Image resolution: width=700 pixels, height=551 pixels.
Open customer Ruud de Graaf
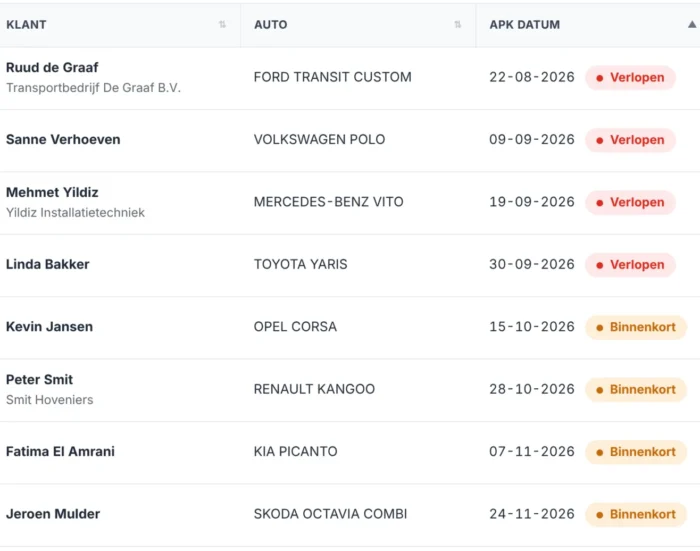tap(52, 67)
